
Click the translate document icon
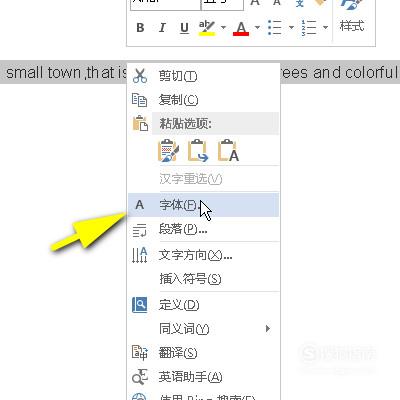[140, 353]
